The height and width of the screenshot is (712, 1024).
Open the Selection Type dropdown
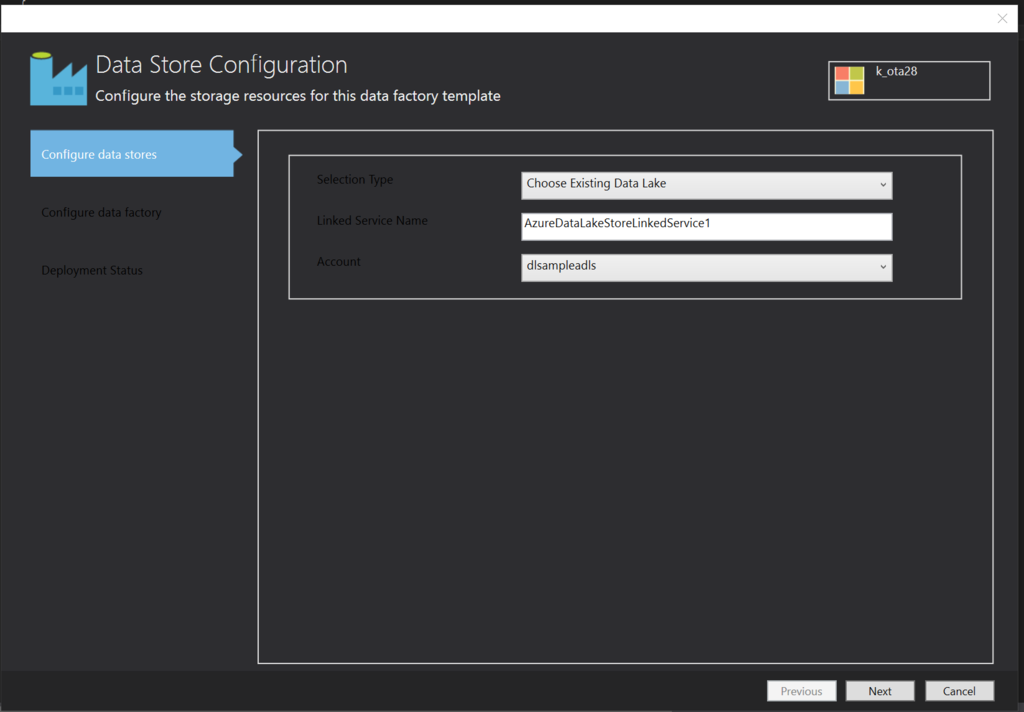[x=707, y=185]
